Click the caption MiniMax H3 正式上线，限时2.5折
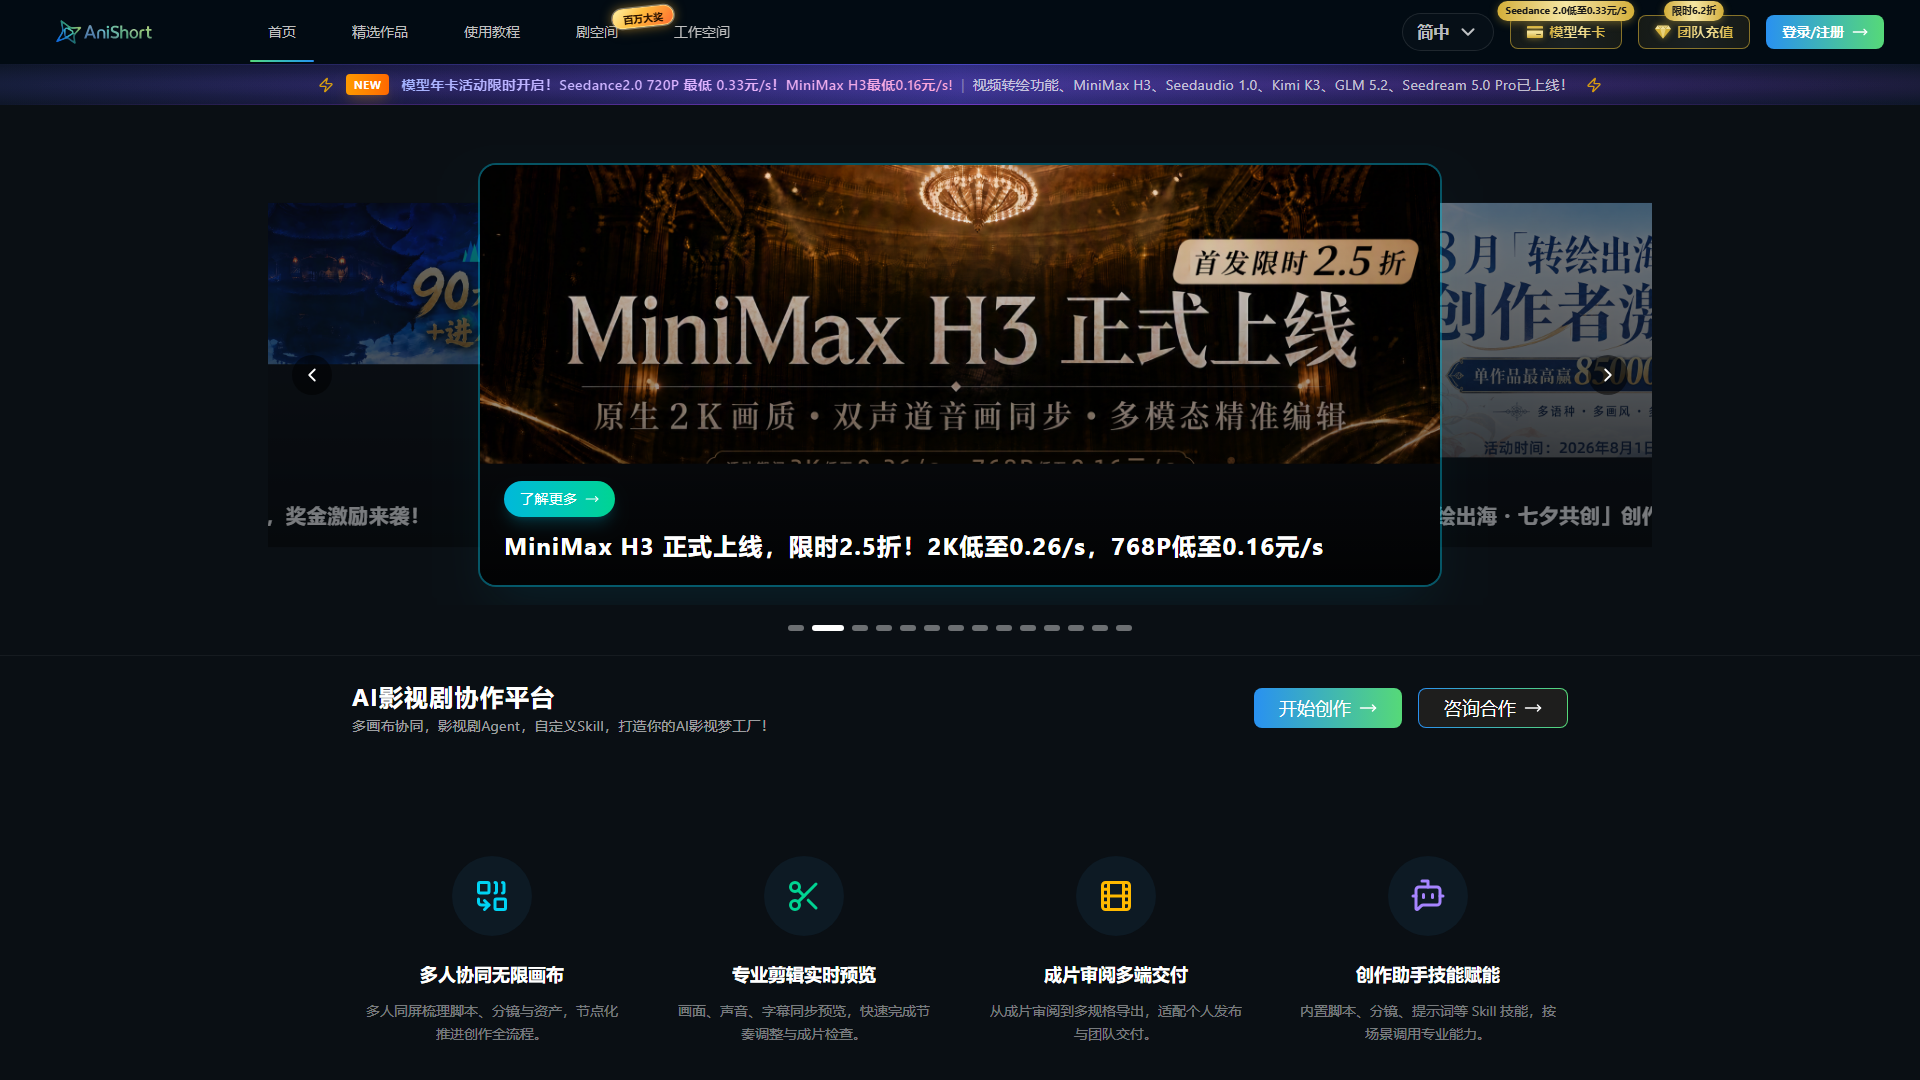The width and height of the screenshot is (1920, 1080). tap(914, 547)
